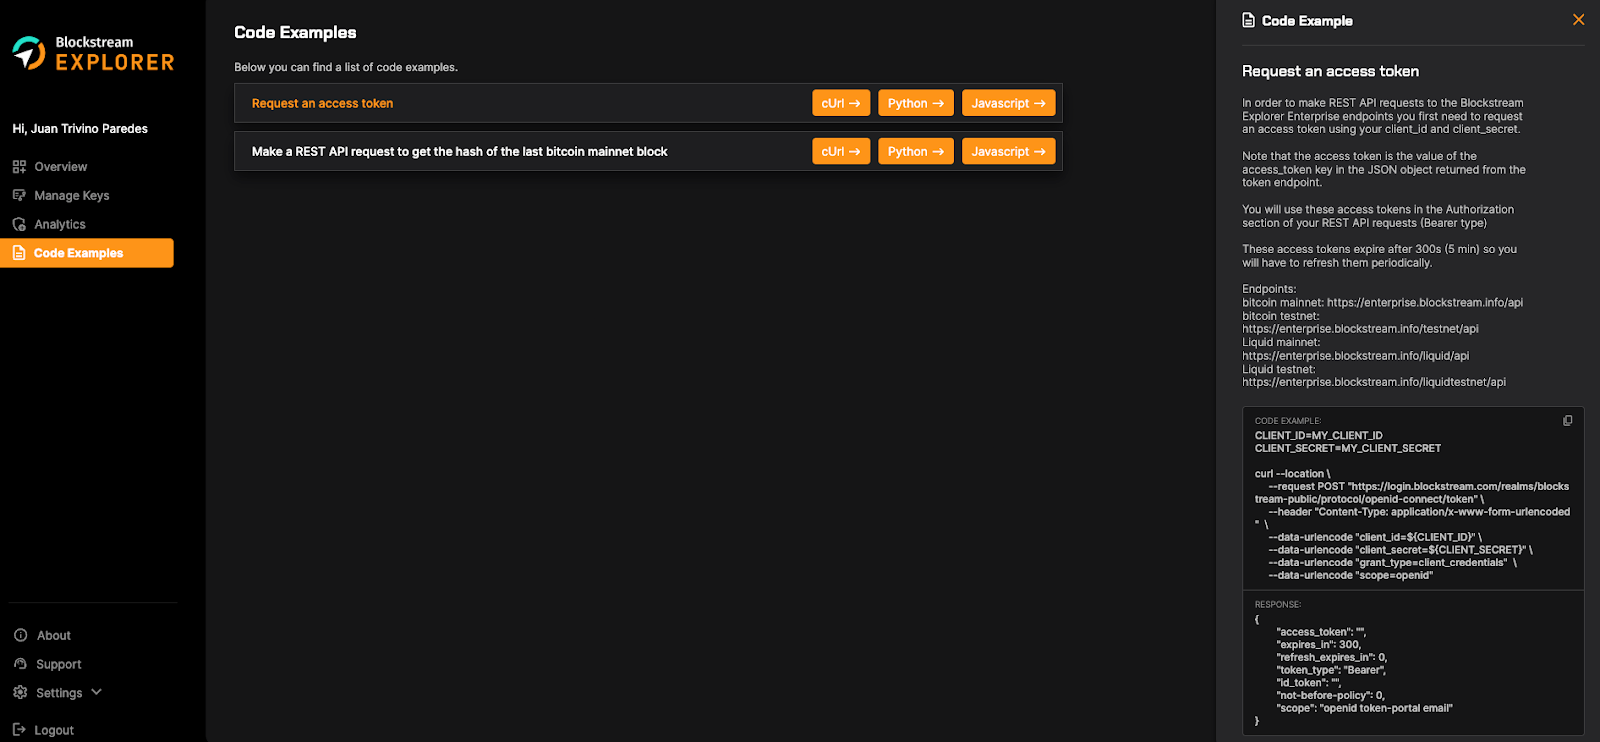Click the 'Code Examples' page heading
1600x742 pixels.
(x=295, y=32)
